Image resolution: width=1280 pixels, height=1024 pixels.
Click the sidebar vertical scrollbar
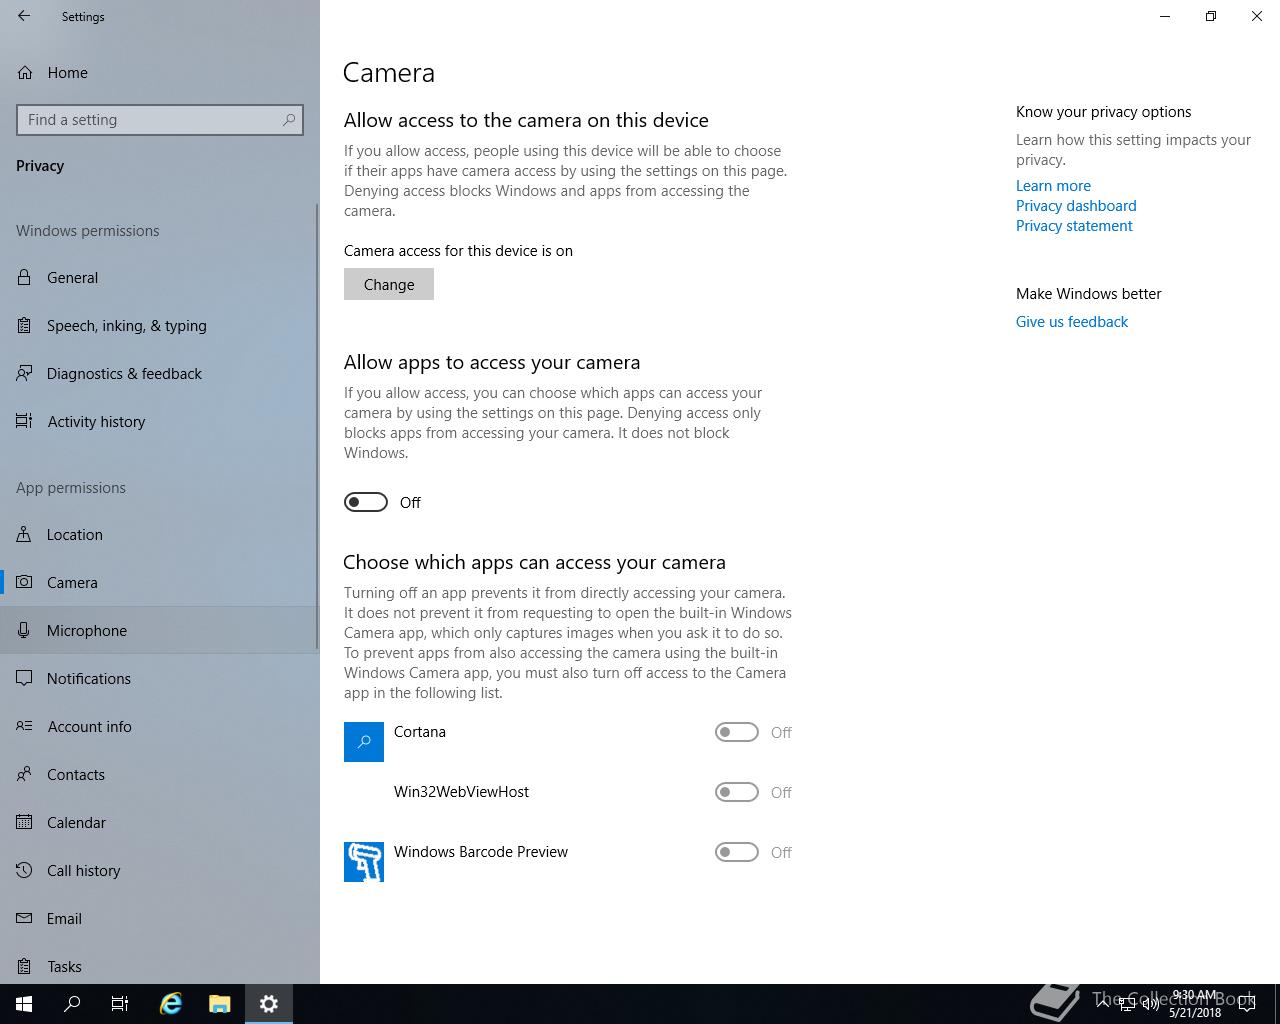click(317, 425)
